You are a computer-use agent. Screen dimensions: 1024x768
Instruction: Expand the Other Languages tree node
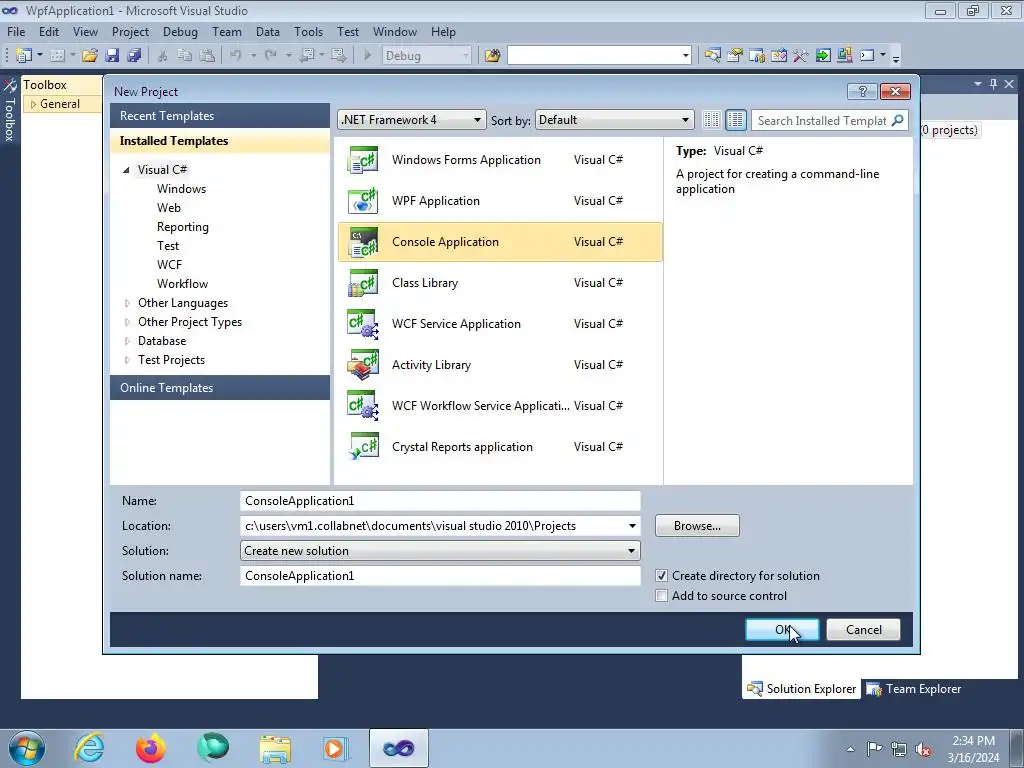(127, 303)
